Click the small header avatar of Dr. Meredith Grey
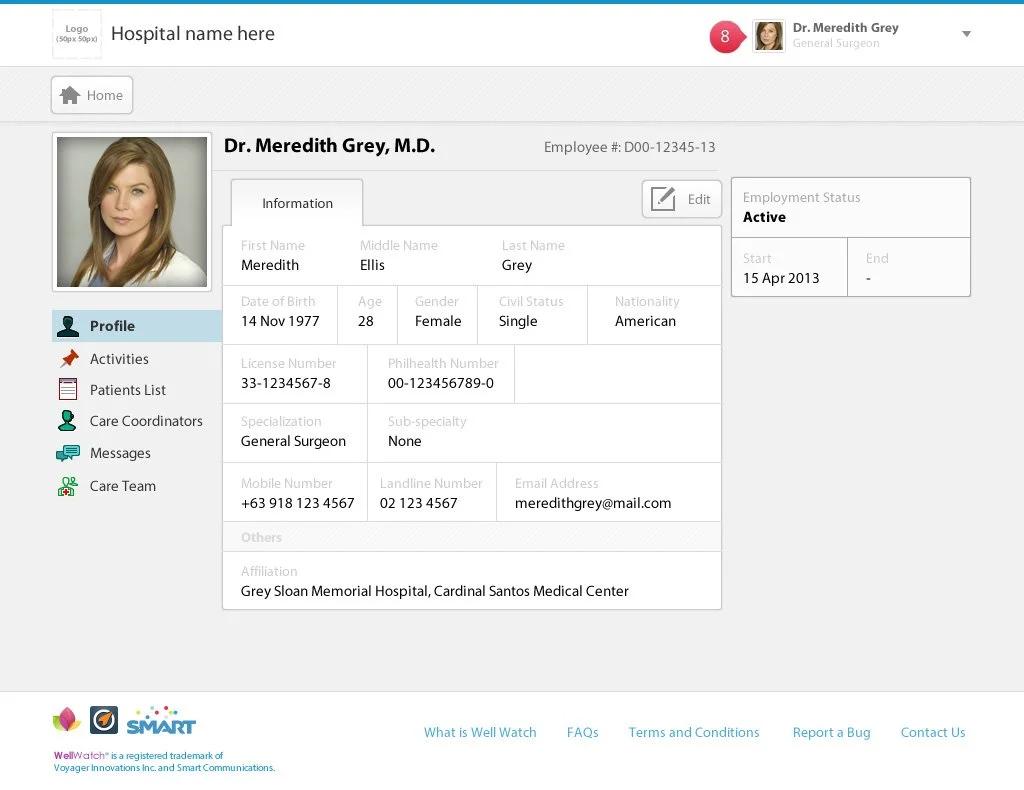The width and height of the screenshot is (1024, 790). pyautogui.click(x=769, y=36)
